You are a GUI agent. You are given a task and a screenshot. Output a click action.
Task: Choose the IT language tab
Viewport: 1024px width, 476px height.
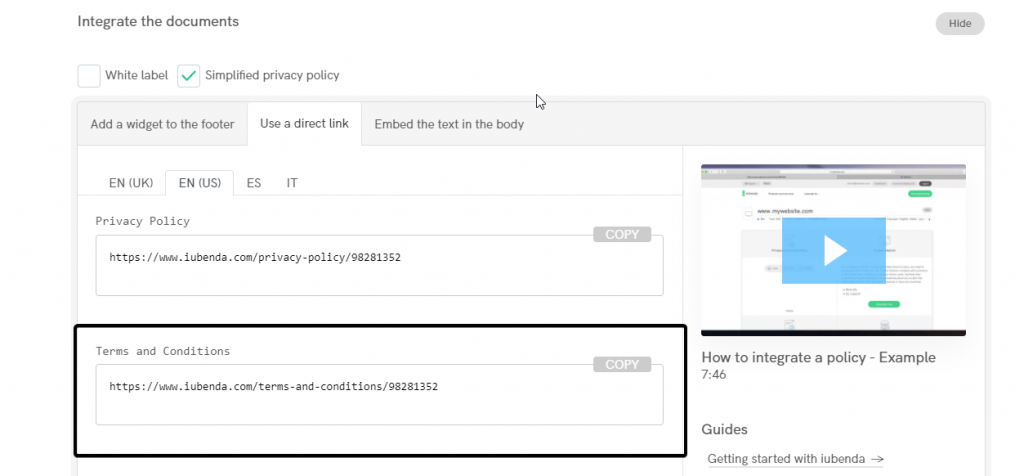[292, 183]
